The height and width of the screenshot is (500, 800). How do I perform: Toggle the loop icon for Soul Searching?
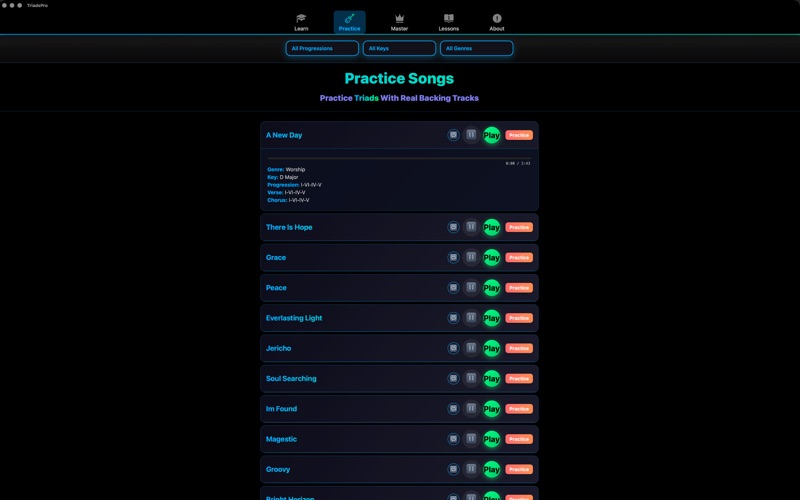pos(453,379)
